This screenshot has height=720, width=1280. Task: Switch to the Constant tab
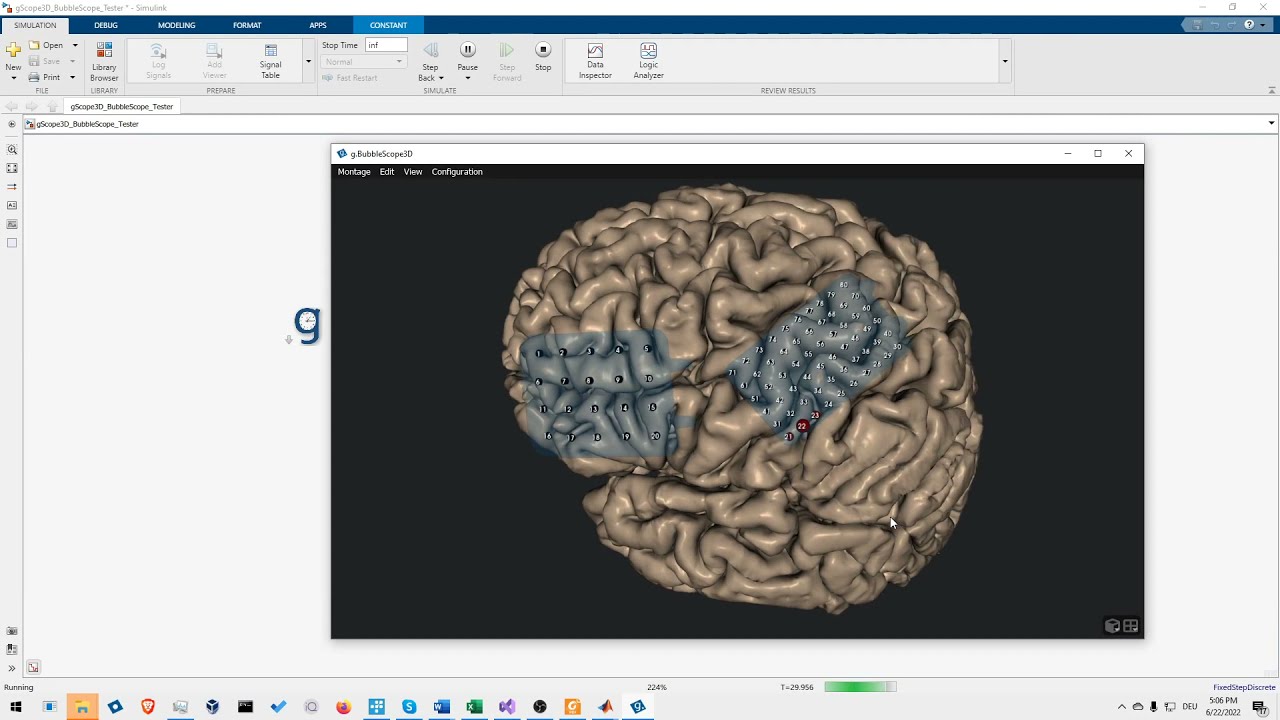point(388,25)
